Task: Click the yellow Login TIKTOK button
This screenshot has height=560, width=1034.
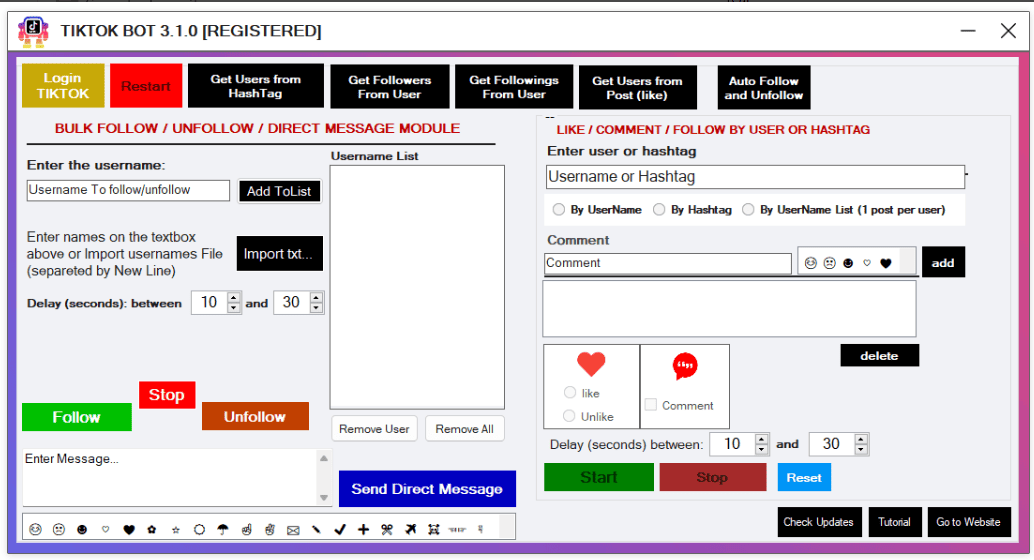Action: pos(63,86)
